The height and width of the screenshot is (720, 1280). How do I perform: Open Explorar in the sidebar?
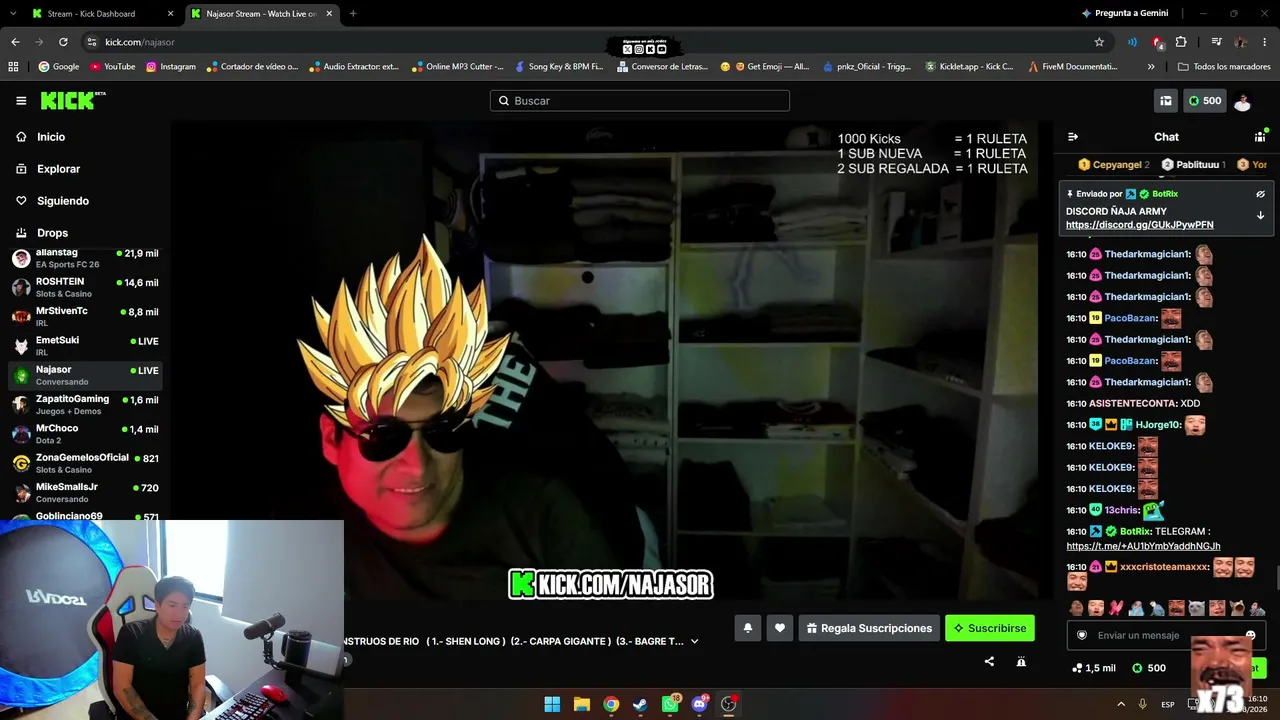(58, 169)
